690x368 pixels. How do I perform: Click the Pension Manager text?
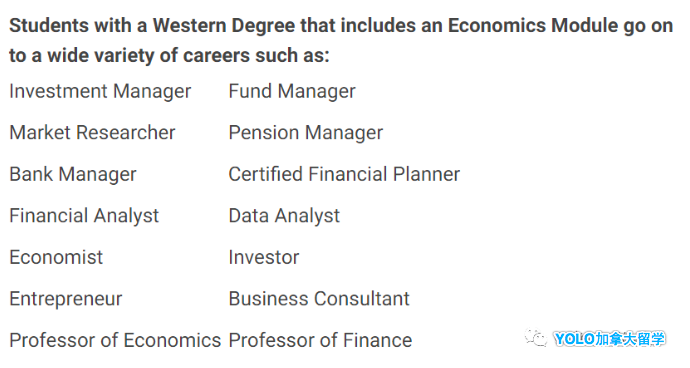tap(306, 133)
